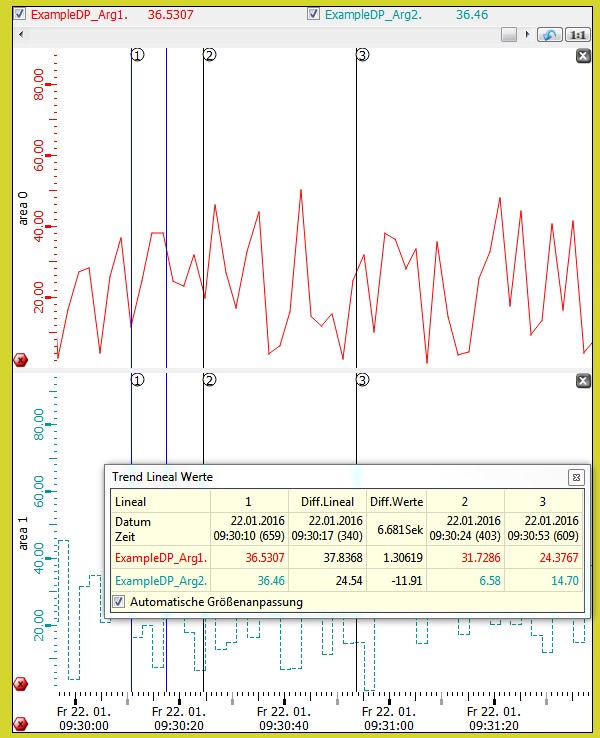600x738 pixels.
Task: Click the 1:1 zoom reset button
Action: pos(578,35)
